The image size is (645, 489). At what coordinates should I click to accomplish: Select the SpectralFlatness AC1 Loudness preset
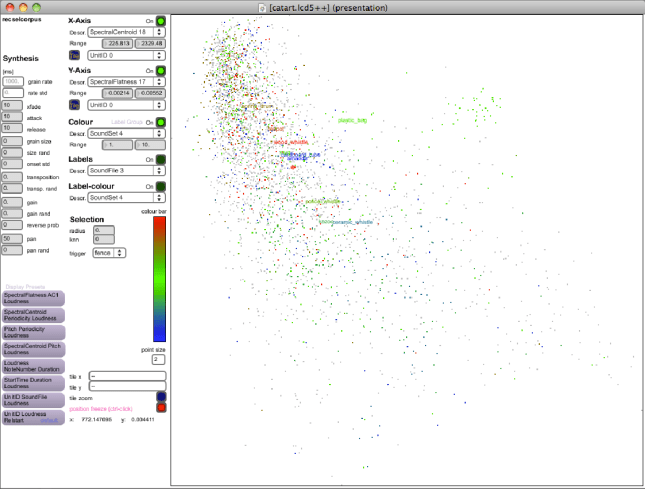pos(33,296)
